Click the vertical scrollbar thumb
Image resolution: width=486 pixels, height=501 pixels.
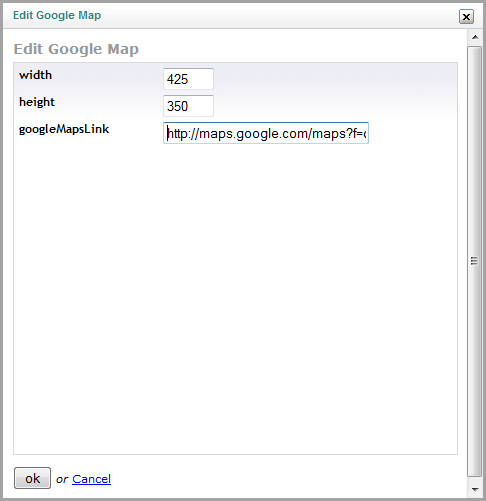tap(474, 262)
